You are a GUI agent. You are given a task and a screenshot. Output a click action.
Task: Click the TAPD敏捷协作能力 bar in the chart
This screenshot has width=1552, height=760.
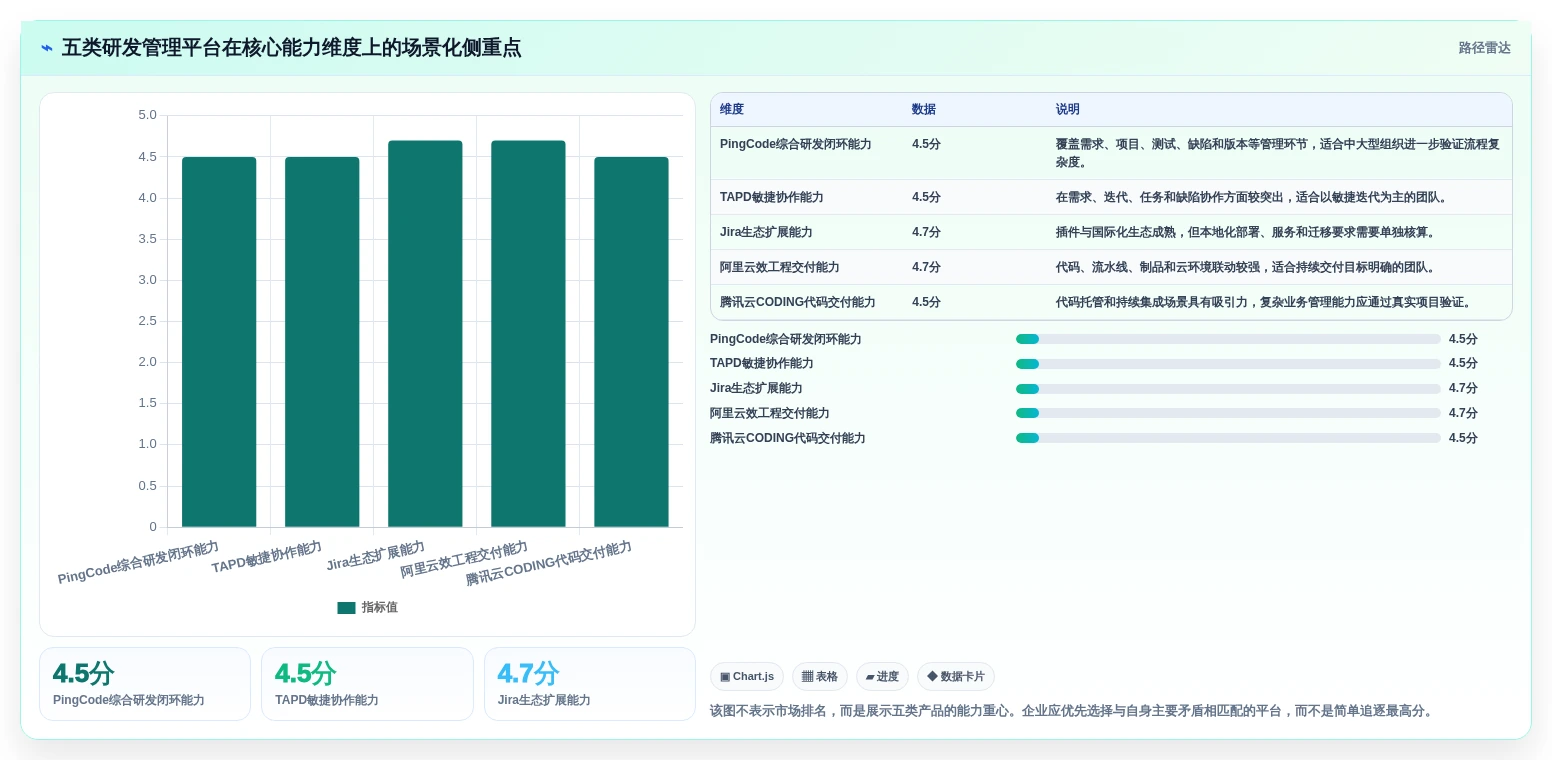322,342
